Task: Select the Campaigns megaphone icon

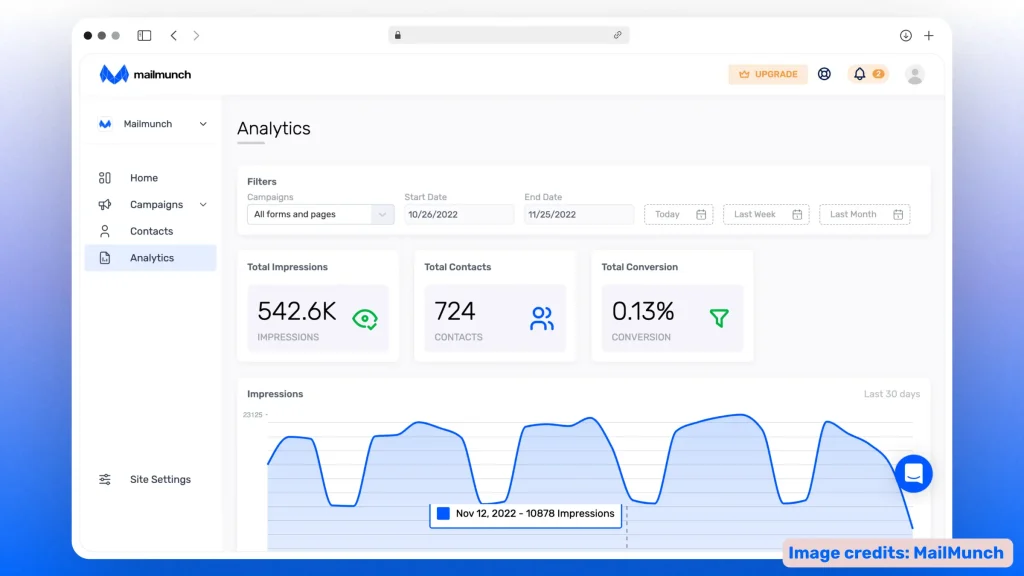Action: coord(105,204)
